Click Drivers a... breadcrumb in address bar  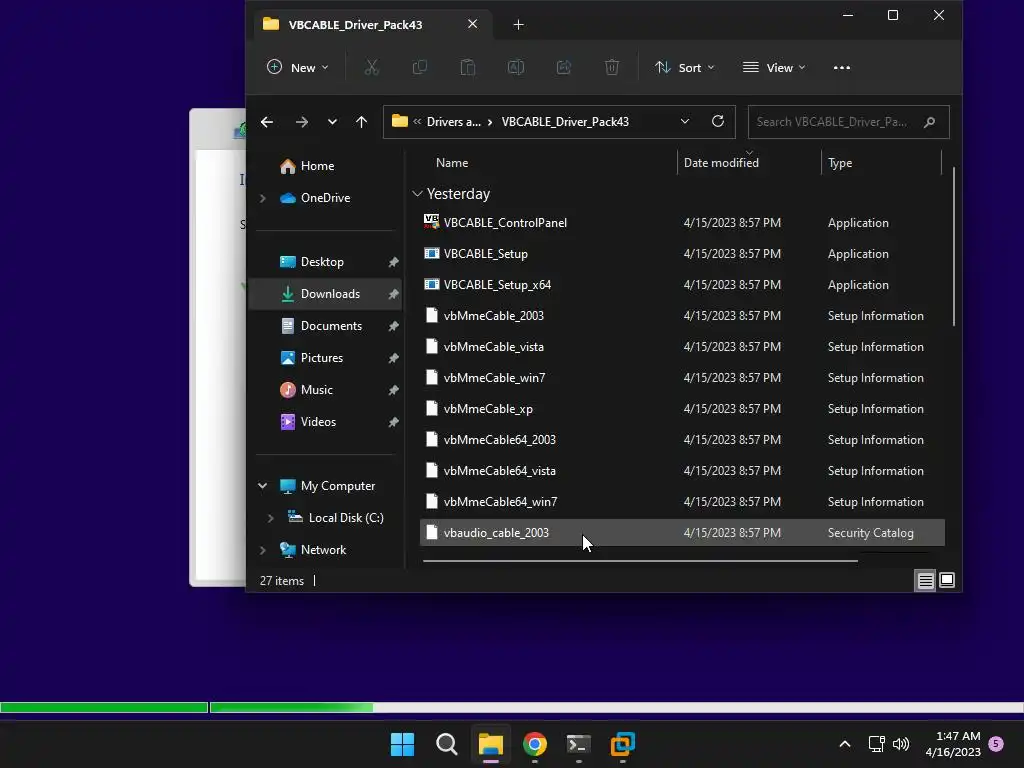click(x=453, y=121)
